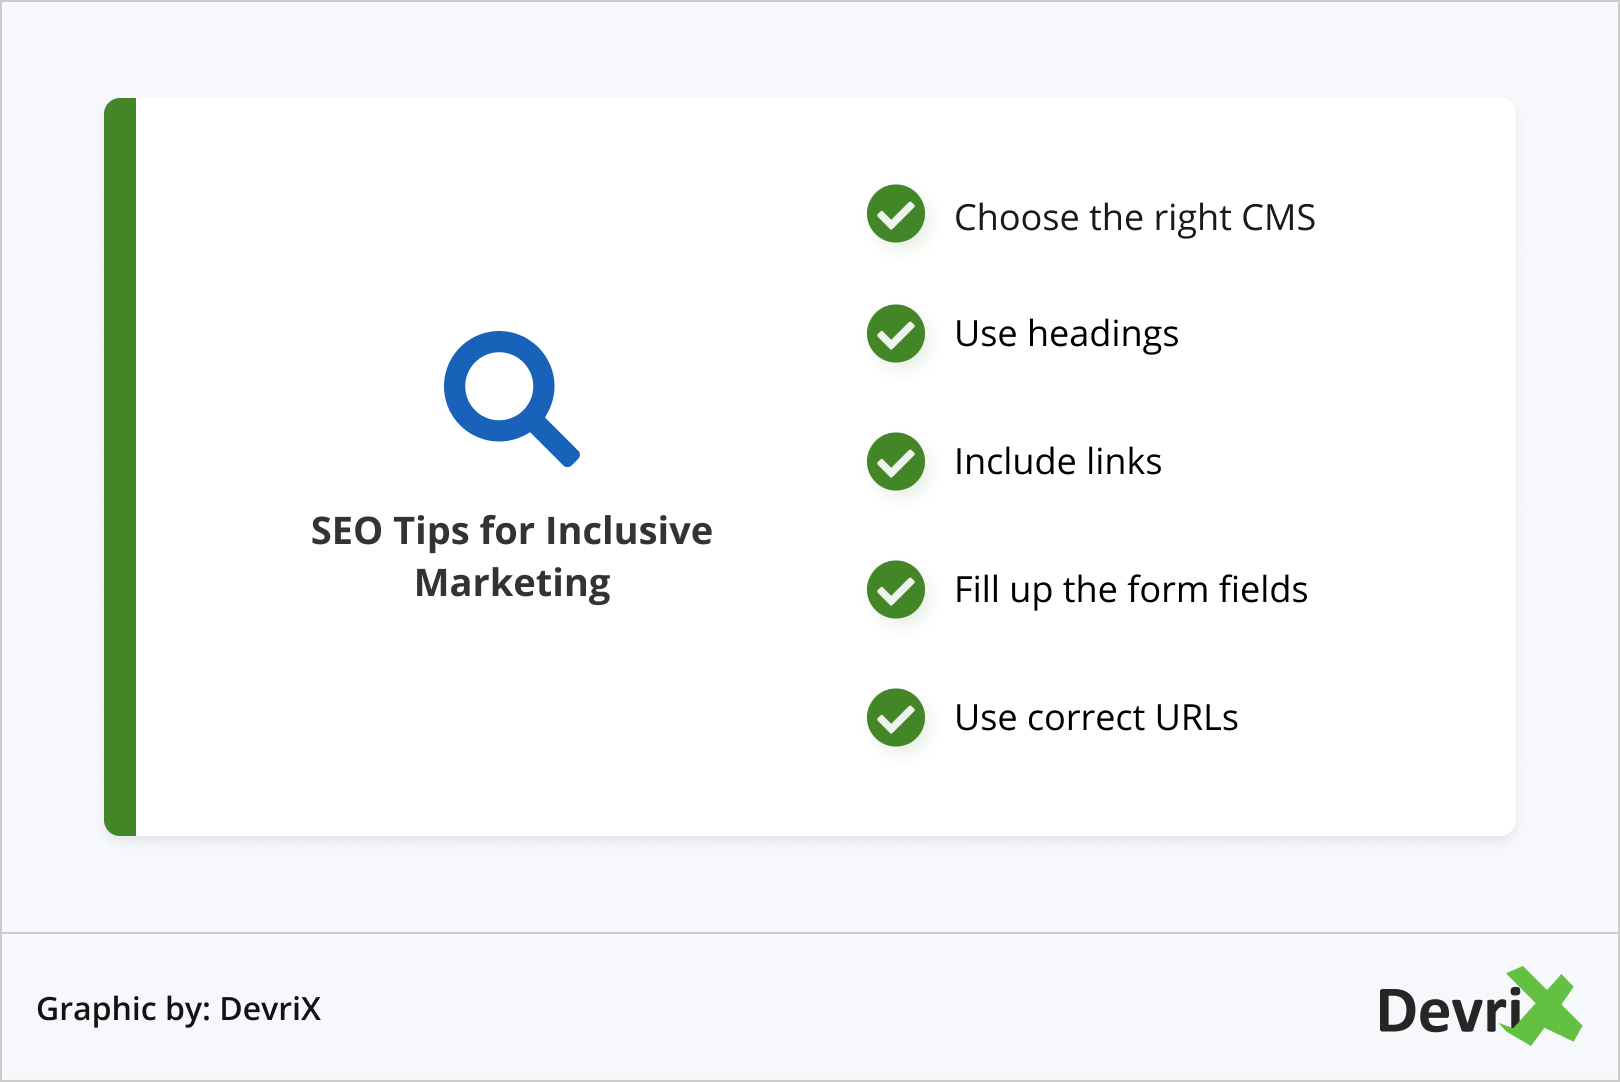The image size is (1620, 1082).
Task: Select the Use correct URLs text
Action: pos(1096,718)
